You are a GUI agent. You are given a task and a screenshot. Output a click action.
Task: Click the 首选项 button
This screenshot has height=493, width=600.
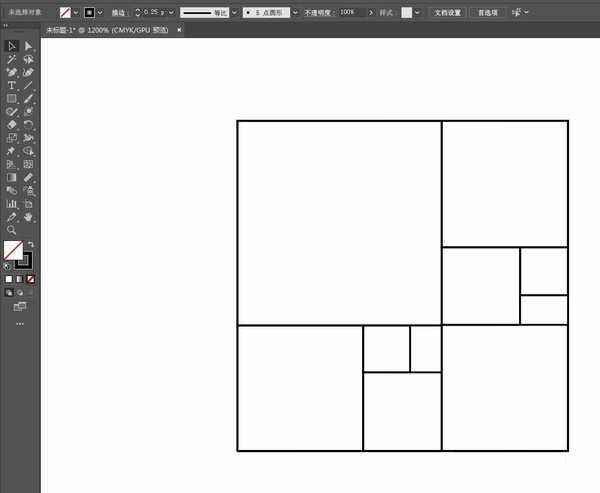point(487,13)
